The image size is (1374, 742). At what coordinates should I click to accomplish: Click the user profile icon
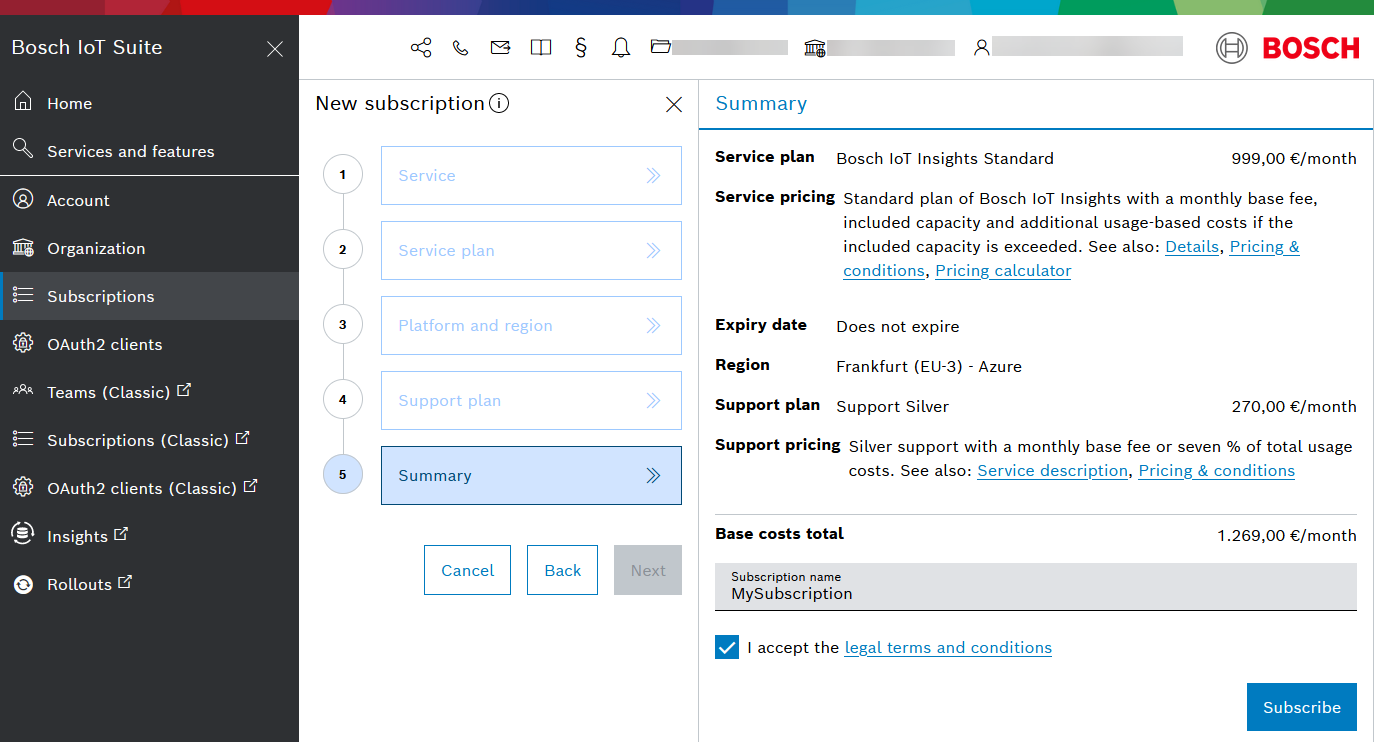(982, 48)
